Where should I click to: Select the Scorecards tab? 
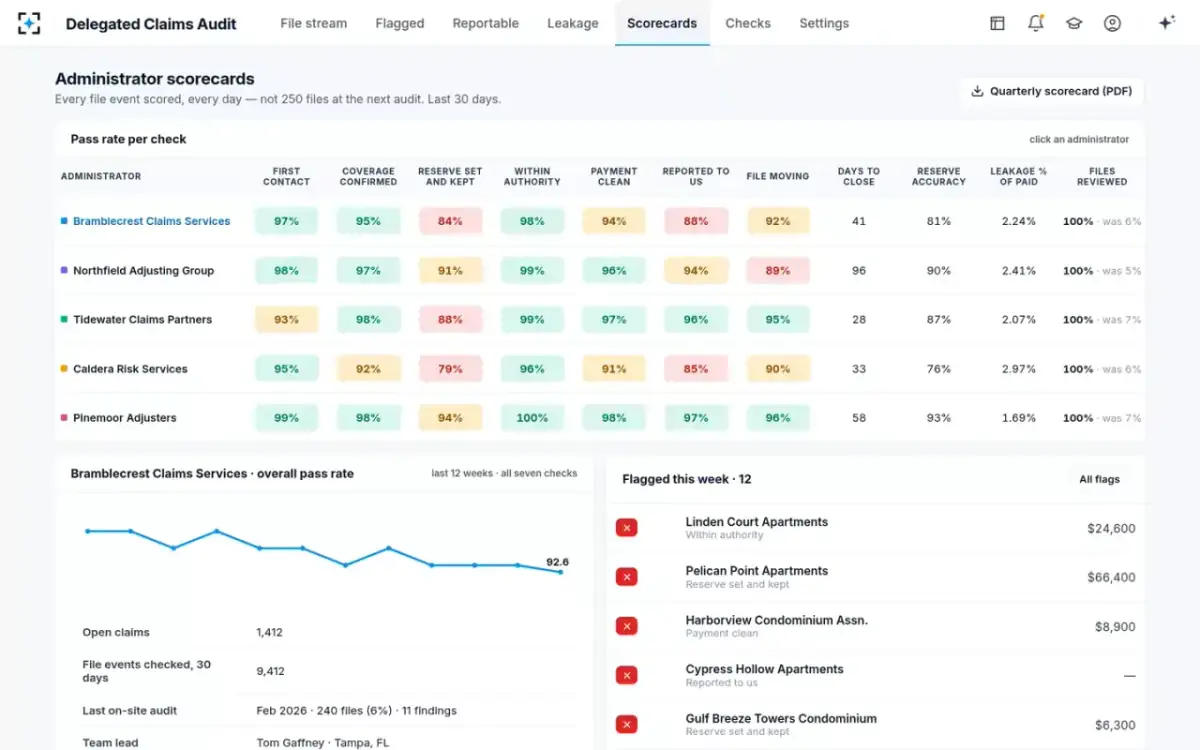click(662, 23)
